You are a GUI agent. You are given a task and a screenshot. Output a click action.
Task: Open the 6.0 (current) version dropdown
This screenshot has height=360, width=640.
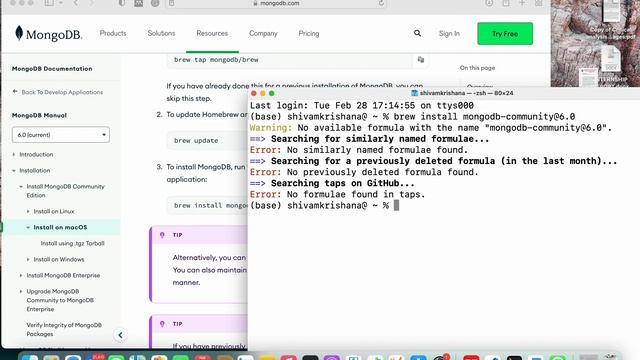[61, 135]
